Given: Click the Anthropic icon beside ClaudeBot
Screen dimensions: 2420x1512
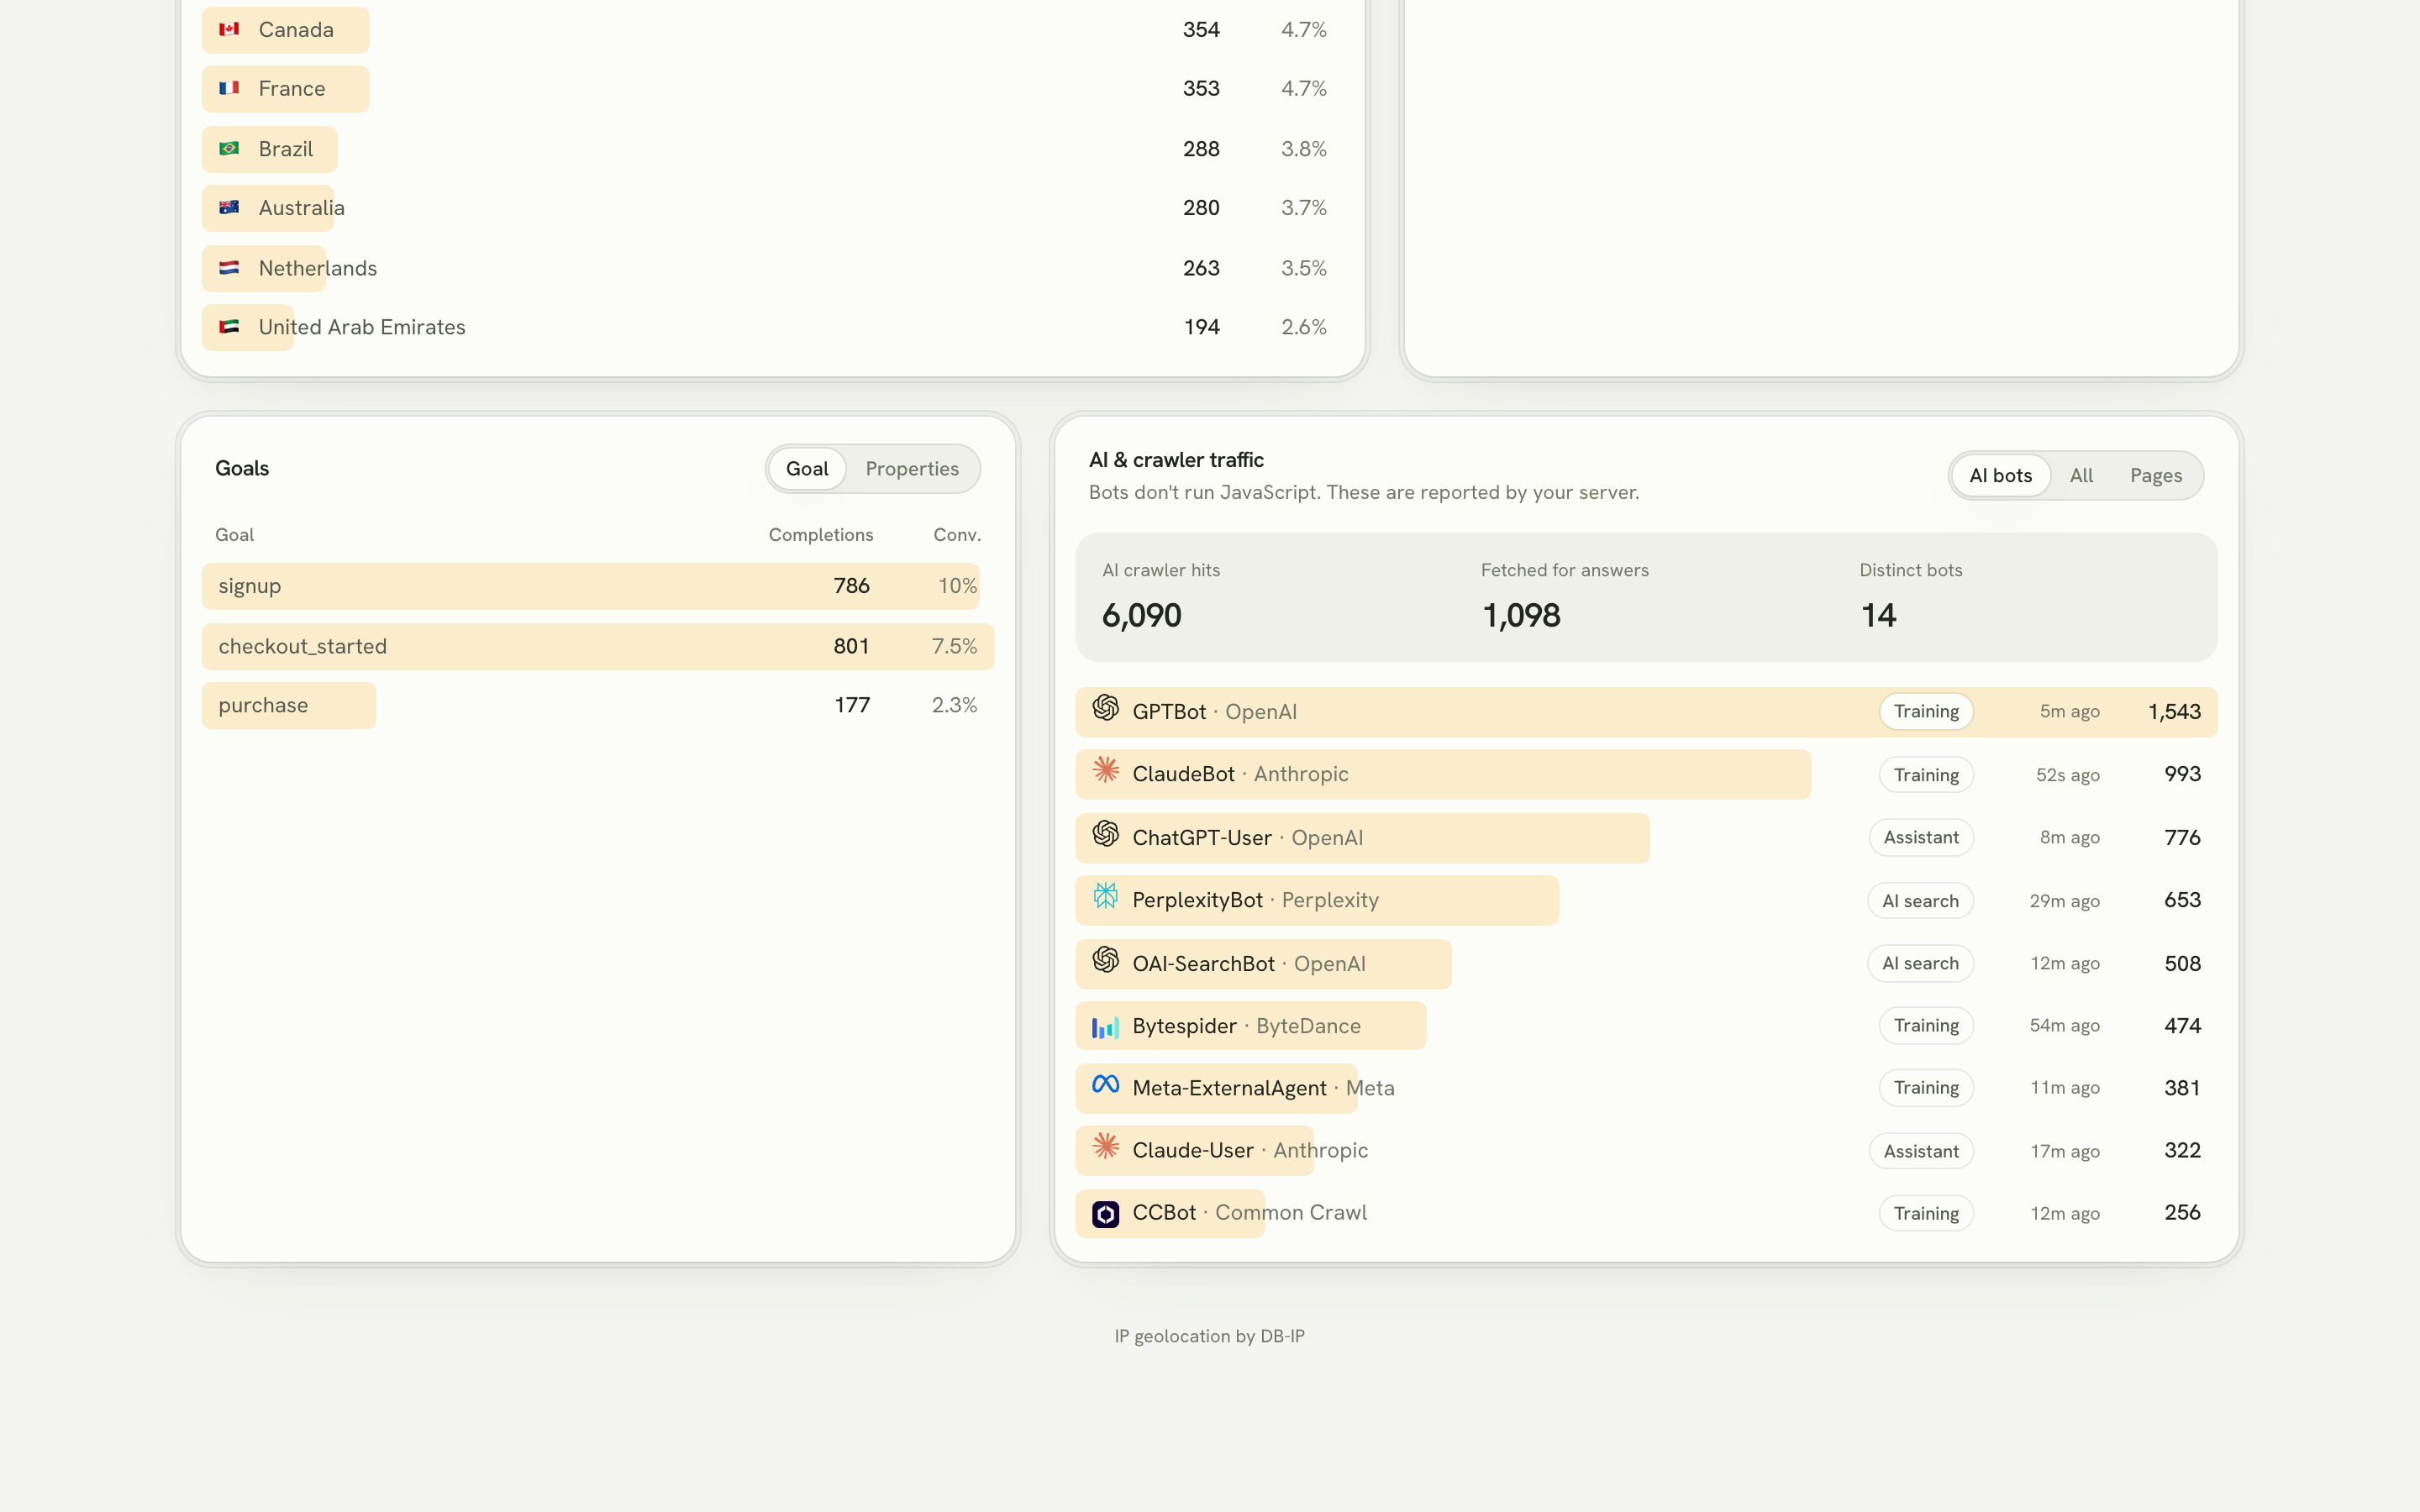Looking at the screenshot, I should click(1105, 770).
